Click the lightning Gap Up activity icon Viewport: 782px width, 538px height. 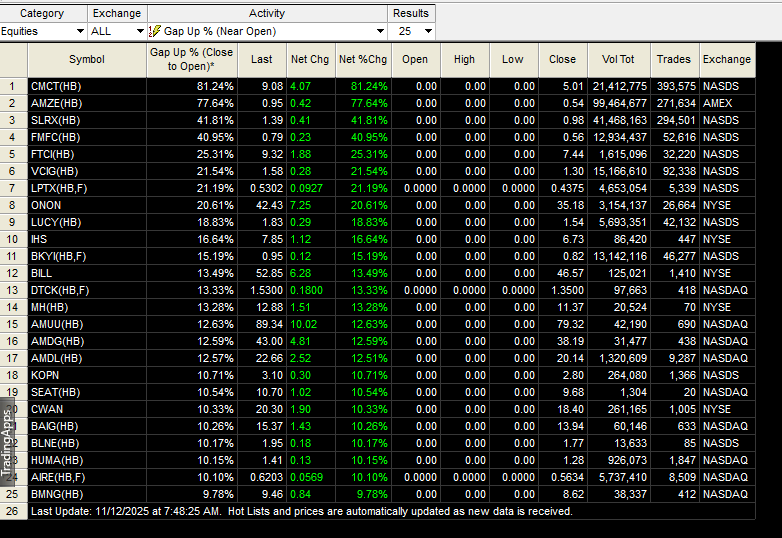[x=155, y=31]
